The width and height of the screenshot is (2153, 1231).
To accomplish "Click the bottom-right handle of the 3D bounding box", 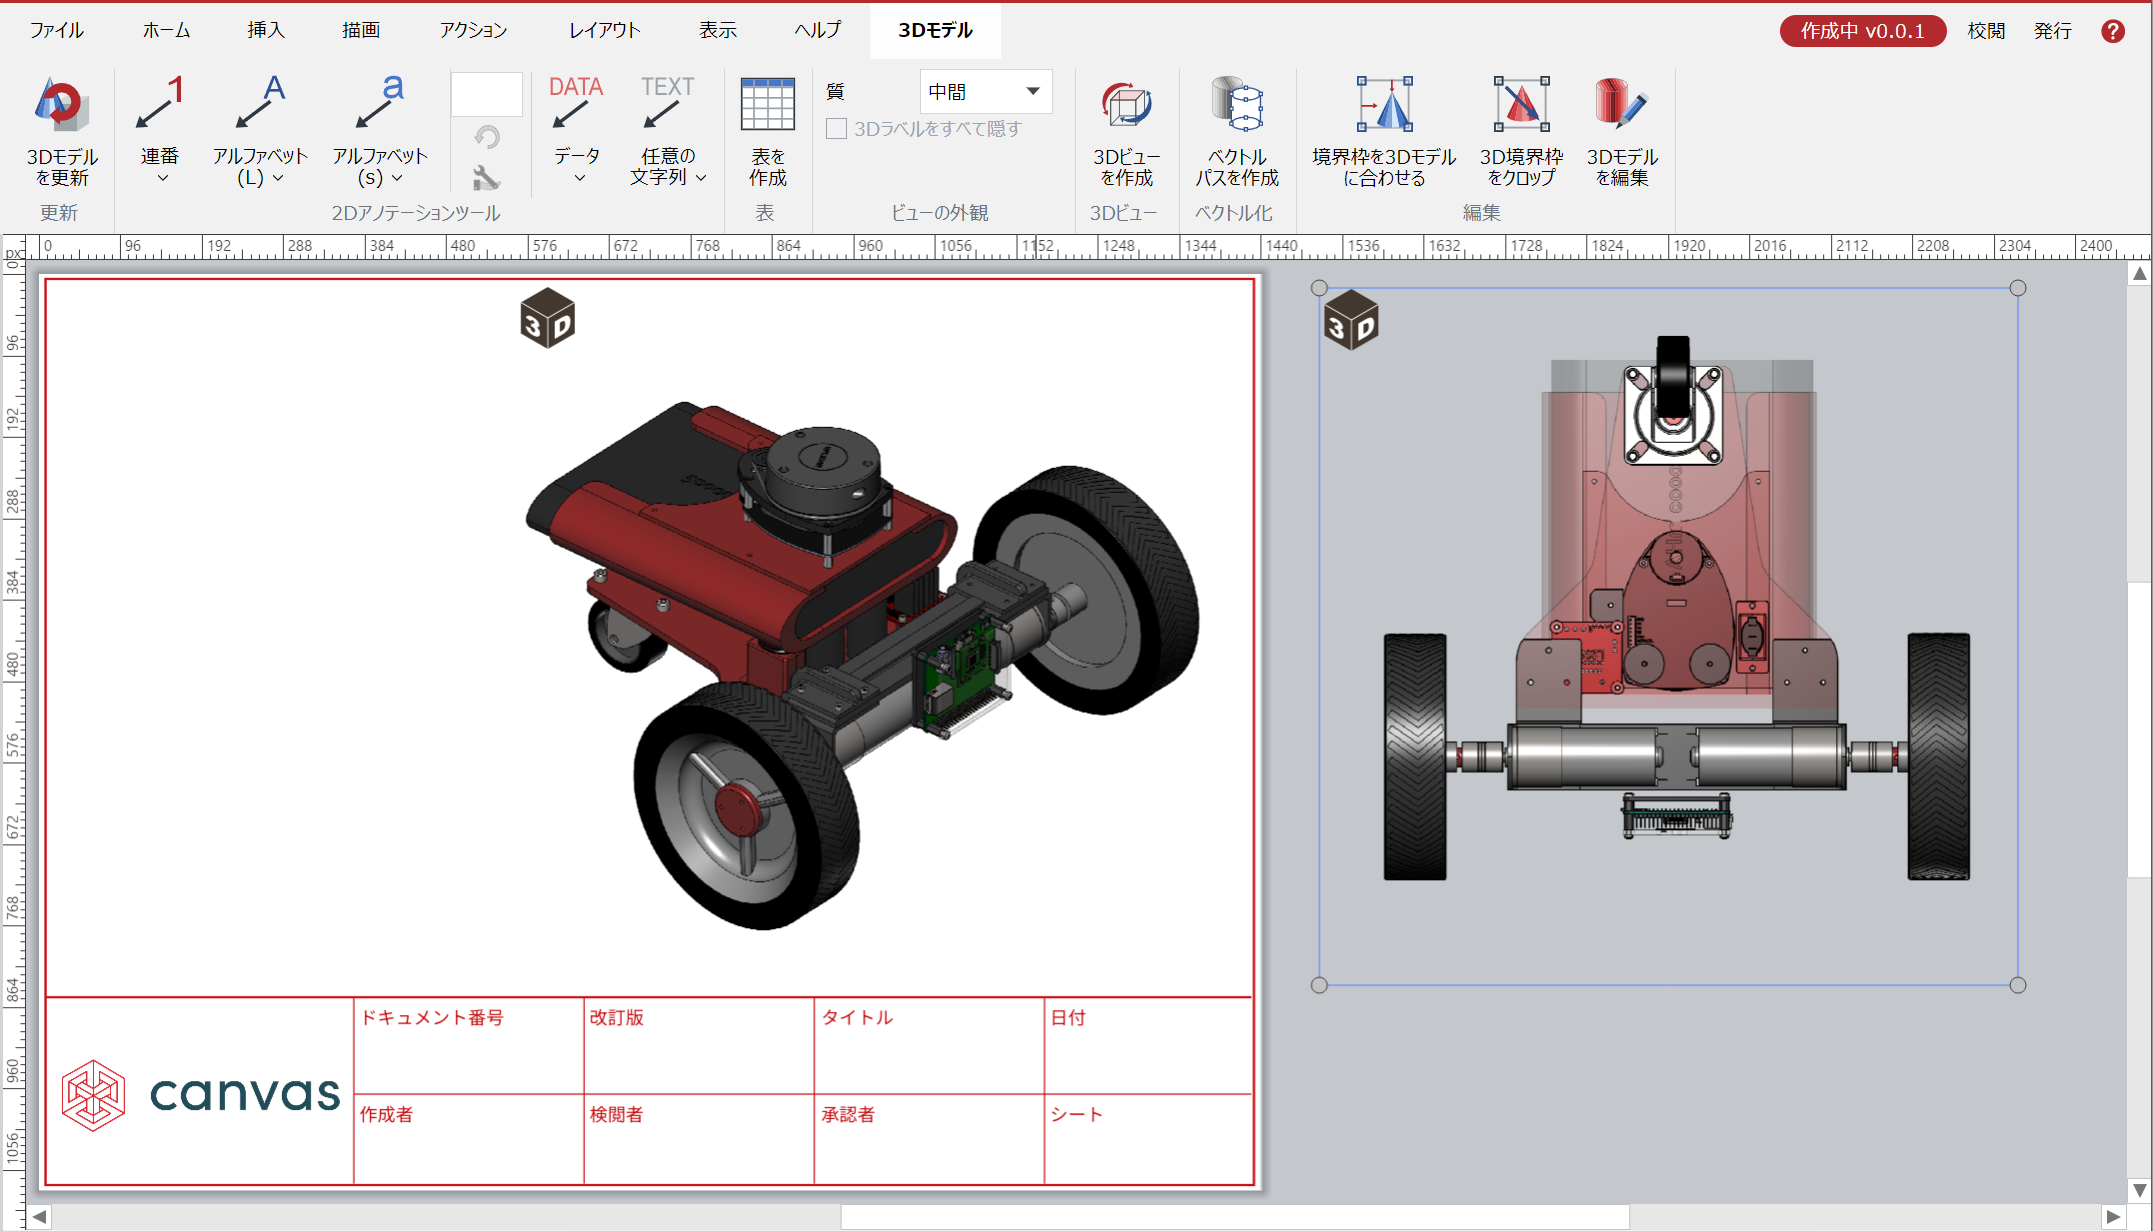I will (2018, 985).
